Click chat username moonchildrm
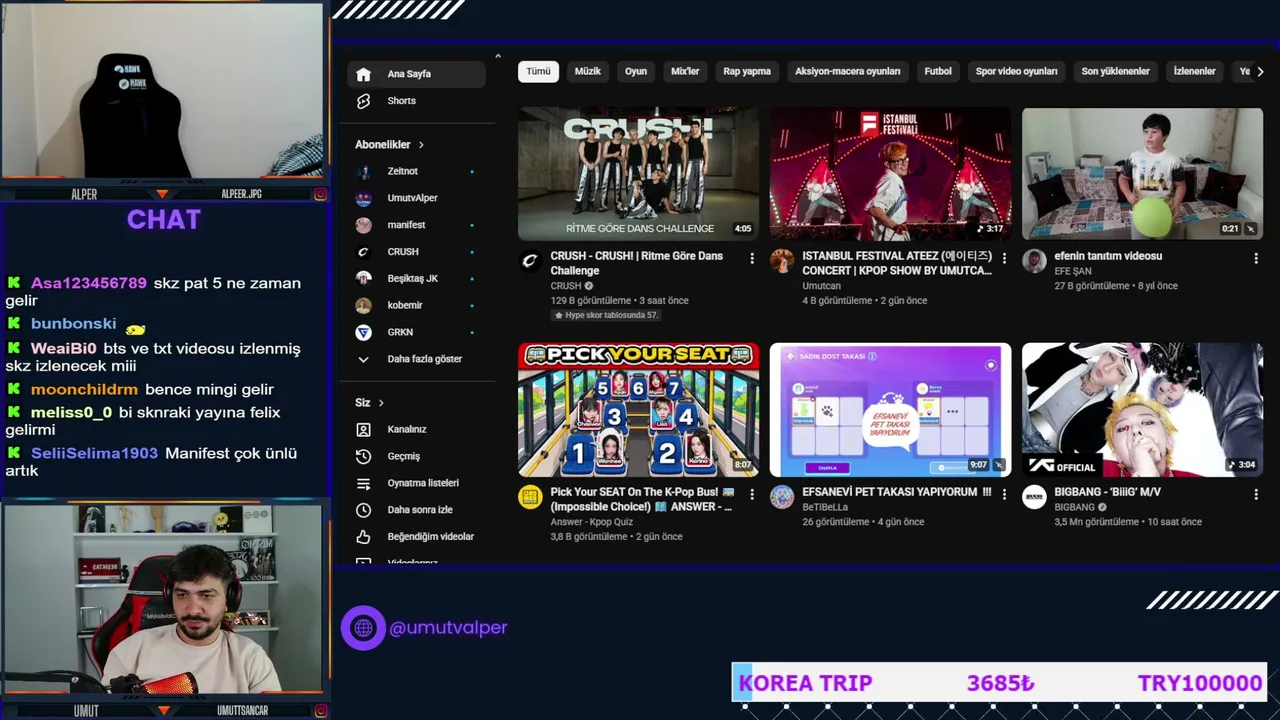 (x=84, y=390)
